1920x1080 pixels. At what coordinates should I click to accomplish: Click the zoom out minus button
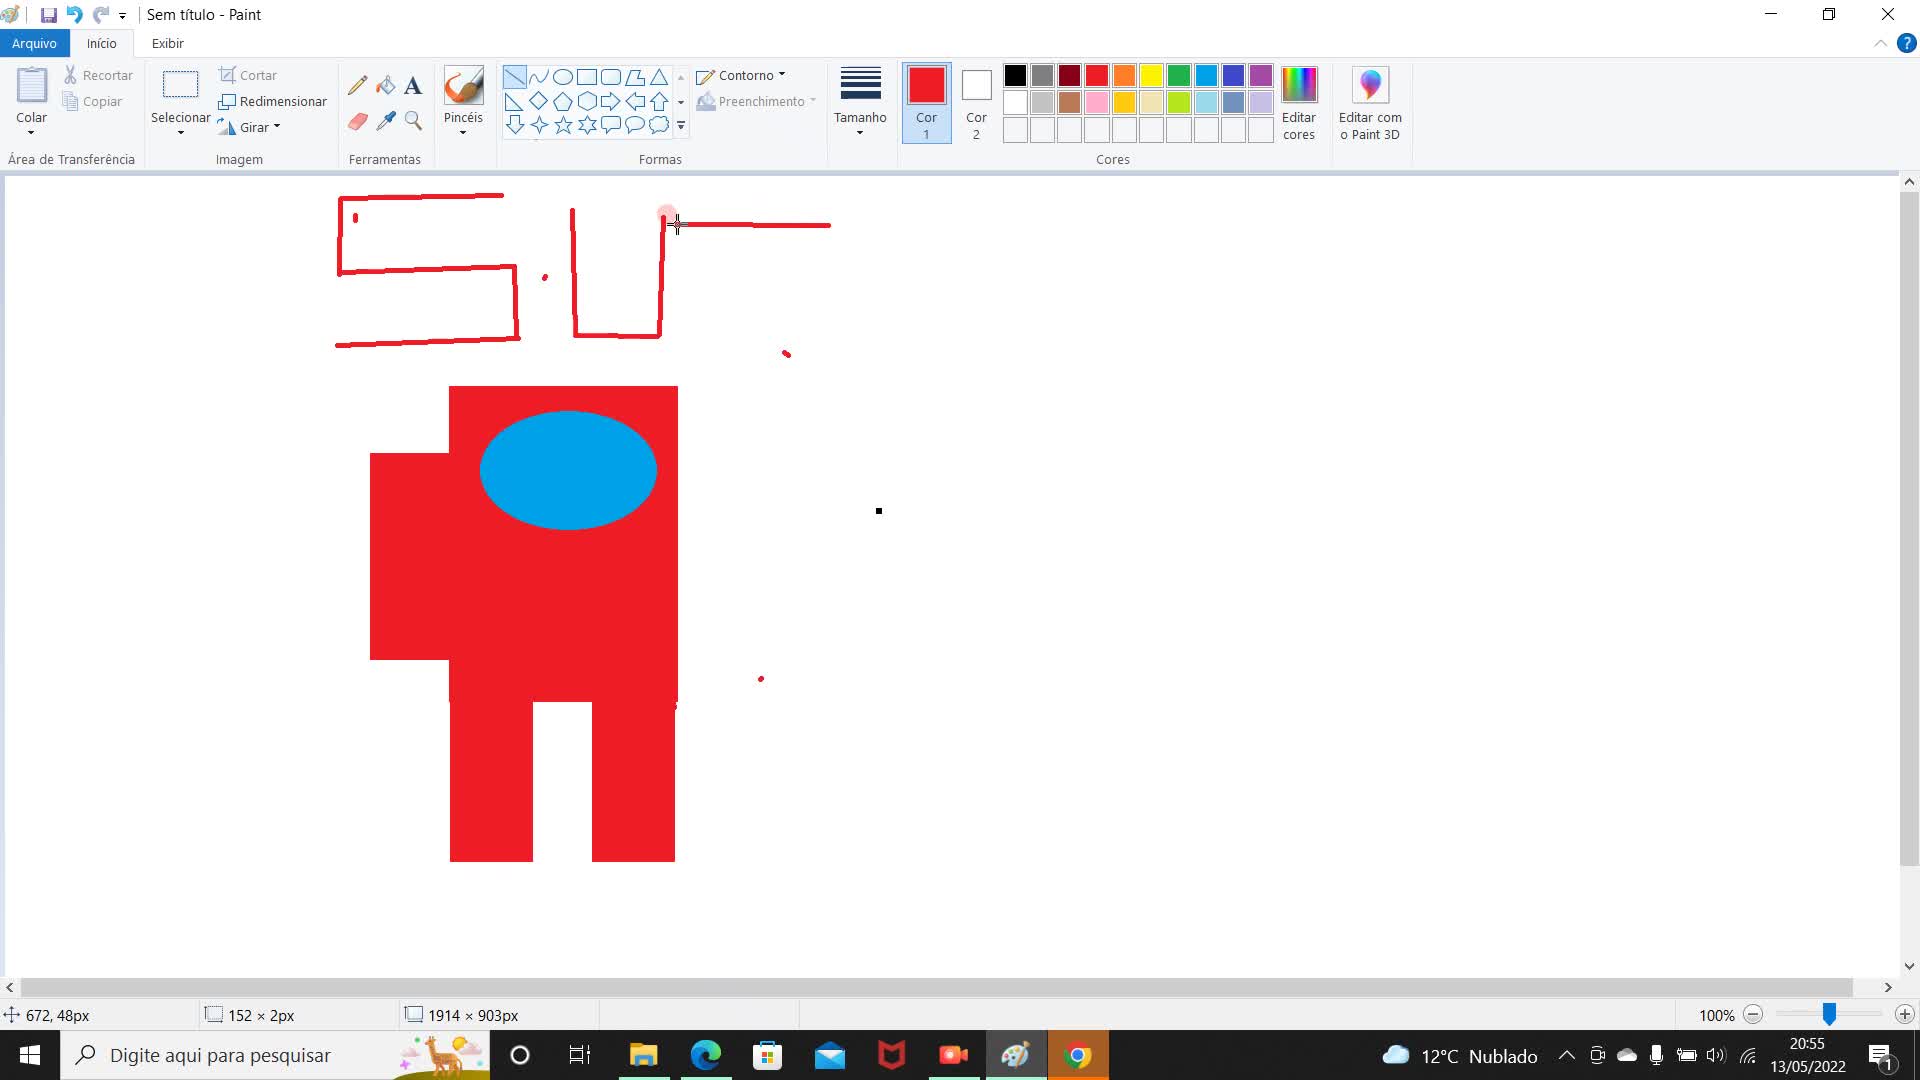1753,1014
